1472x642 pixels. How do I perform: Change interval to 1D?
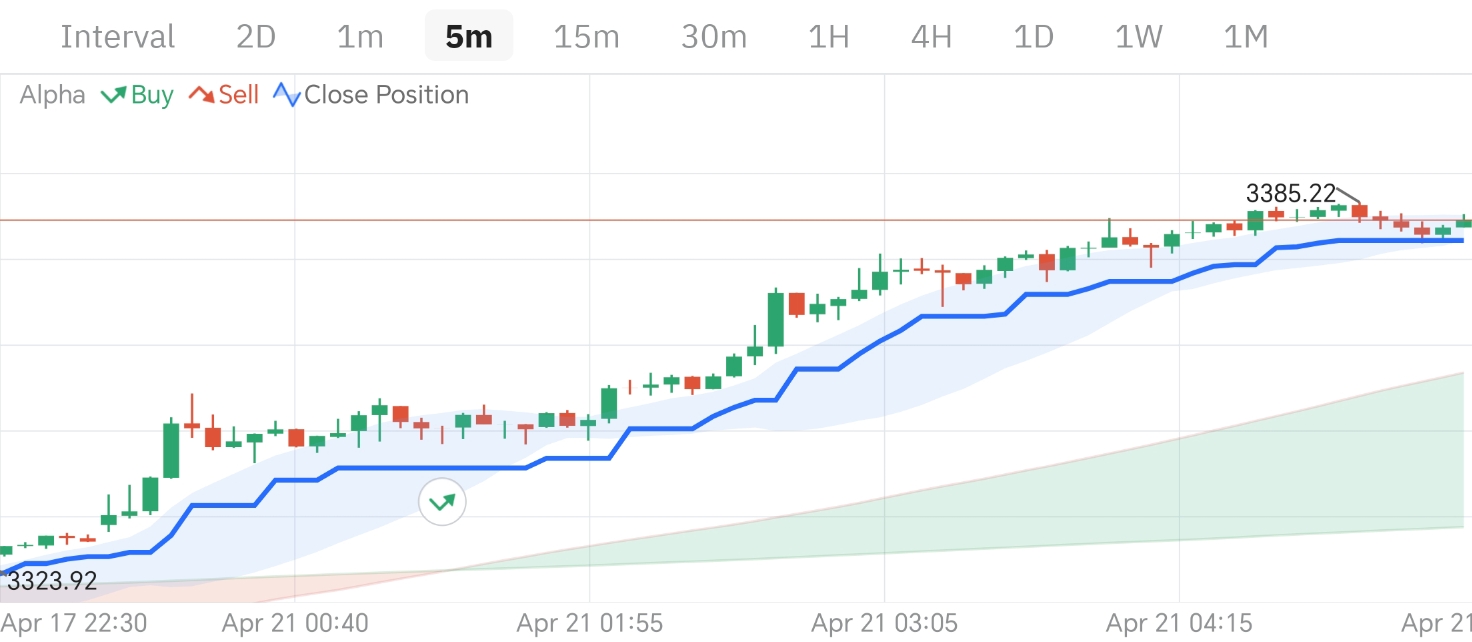tap(1034, 37)
